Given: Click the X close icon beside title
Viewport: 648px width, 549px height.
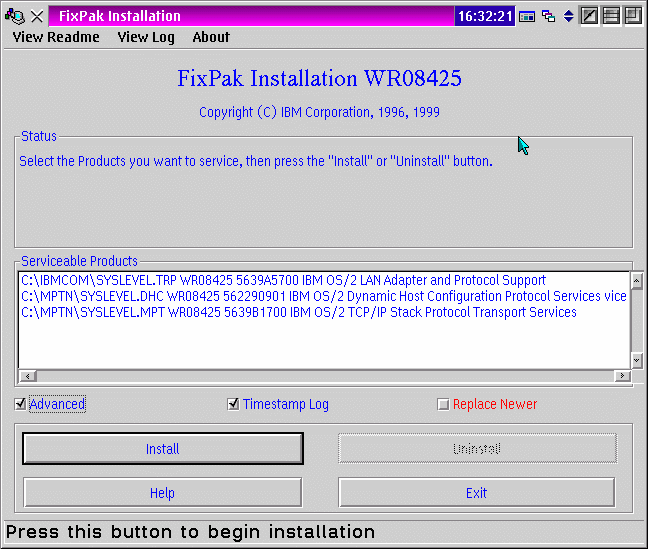Looking at the screenshot, I should [x=37, y=17].
